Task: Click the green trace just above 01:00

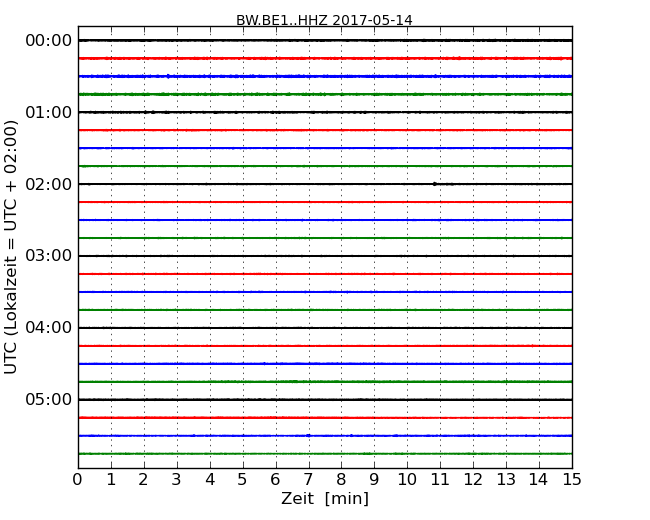Action: (325, 94)
